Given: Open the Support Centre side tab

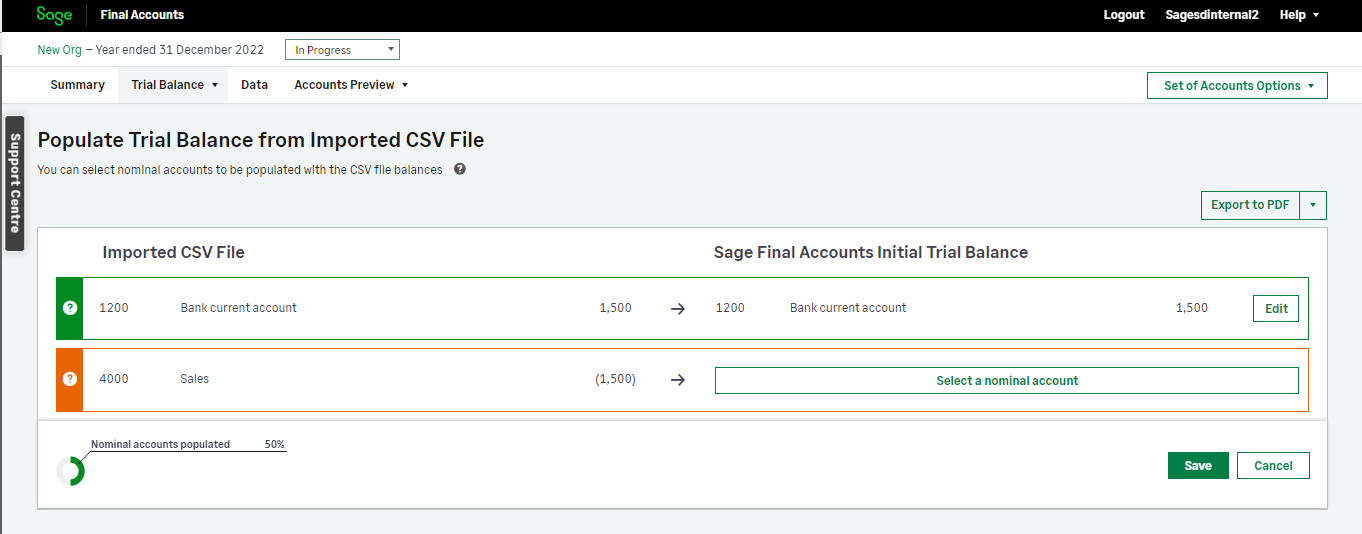Looking at the screenshot, I should (x=15, y=183).
